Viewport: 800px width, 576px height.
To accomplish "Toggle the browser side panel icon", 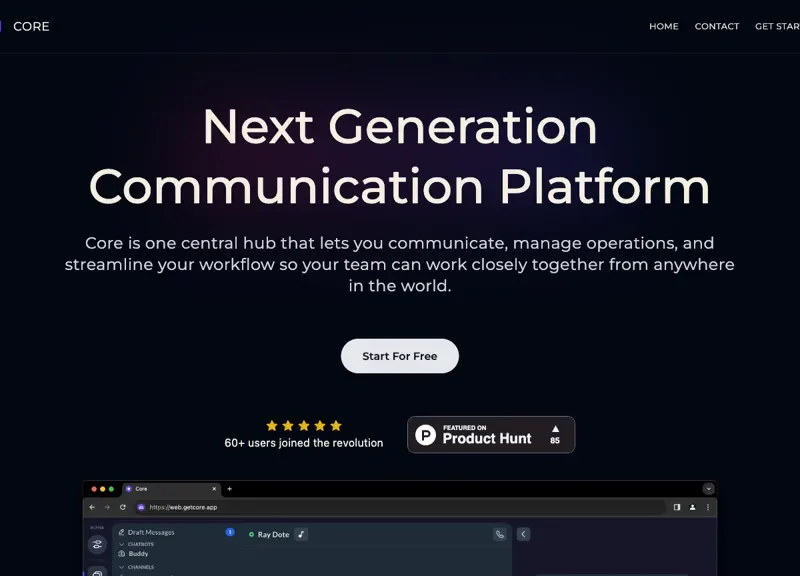I will point(679,507).
